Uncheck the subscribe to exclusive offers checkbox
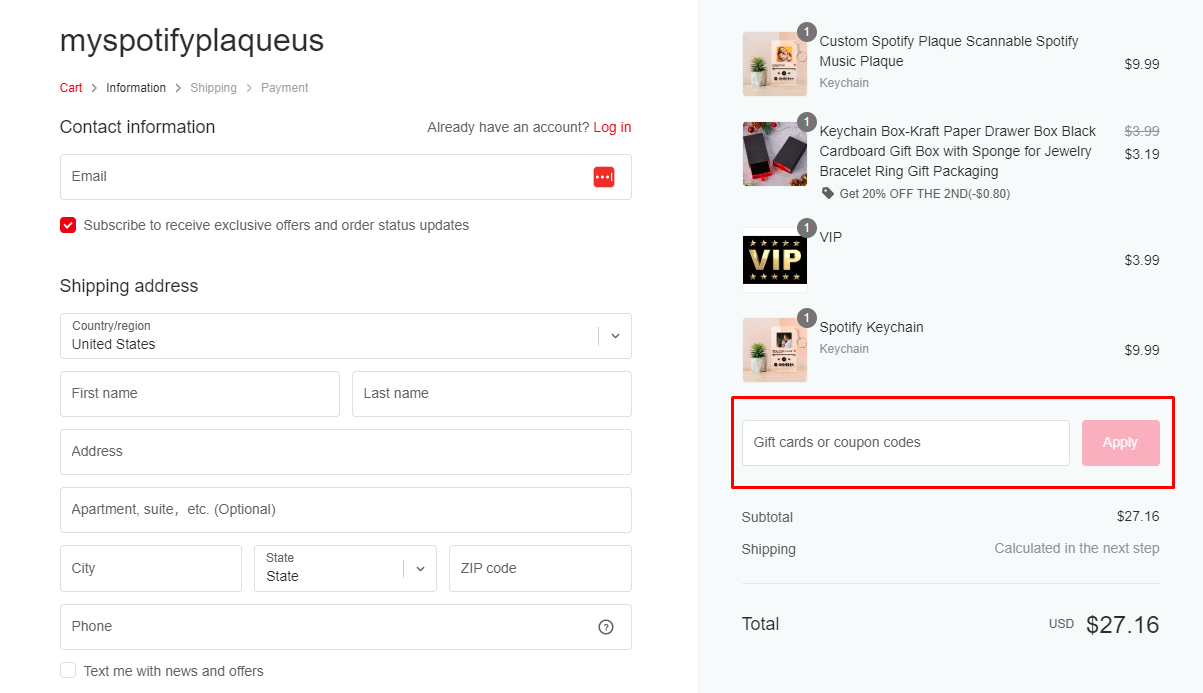 pyautogui.click(x=68, y=225)
